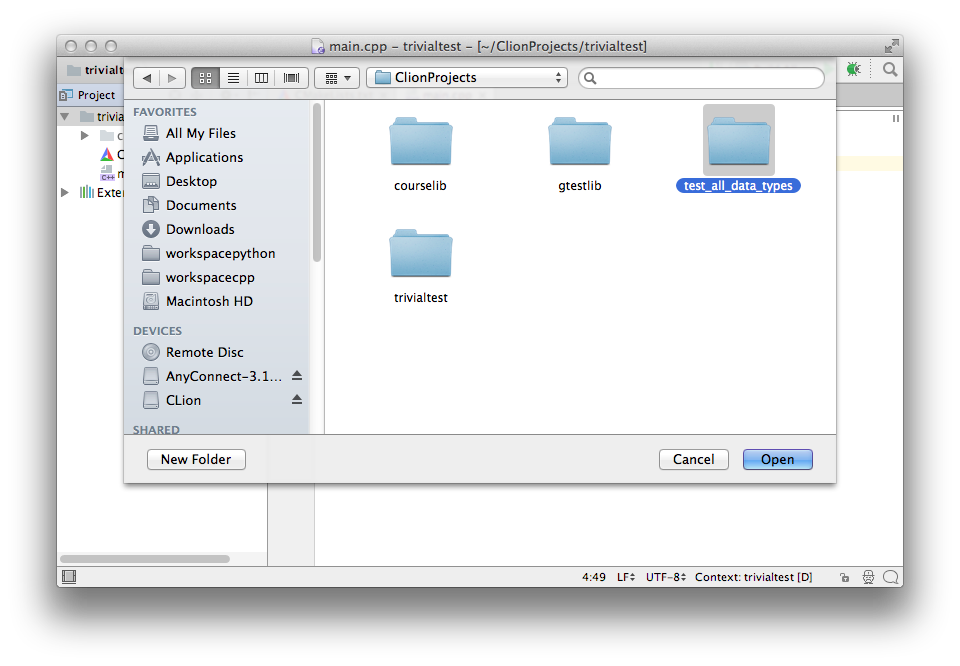This screenshot has width=960, height=666.
Task: Open the ClionProjects location dropdown
Action: point(466,77)
